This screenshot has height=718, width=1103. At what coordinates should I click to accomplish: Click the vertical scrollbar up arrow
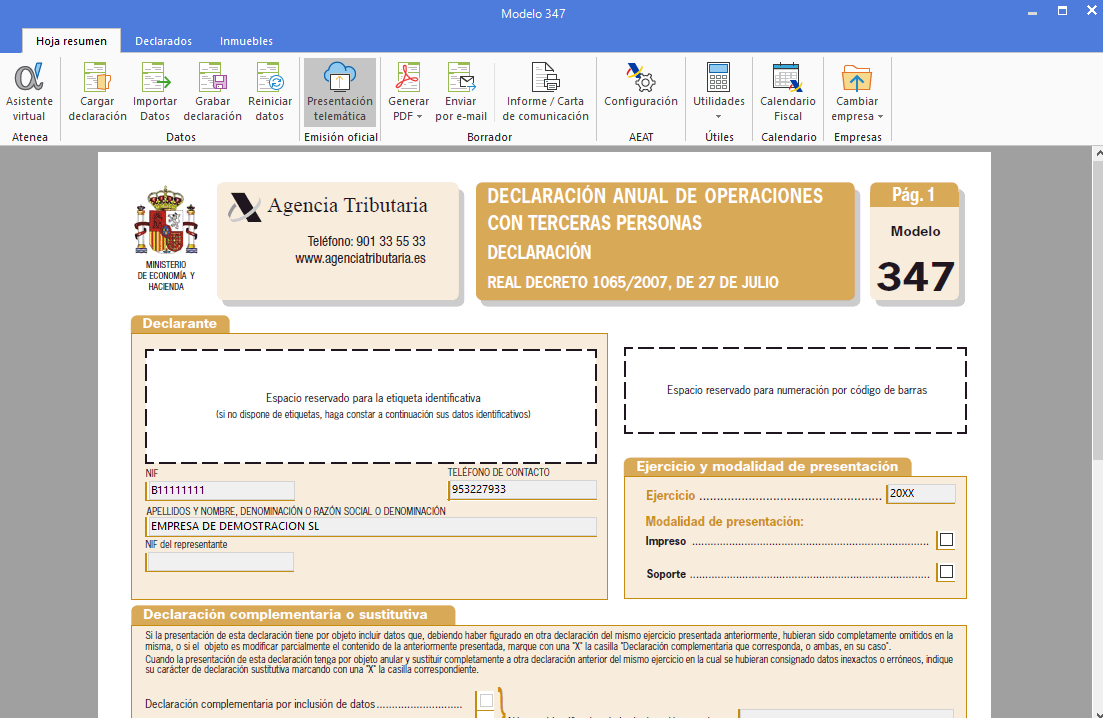tap(1097, 153)
